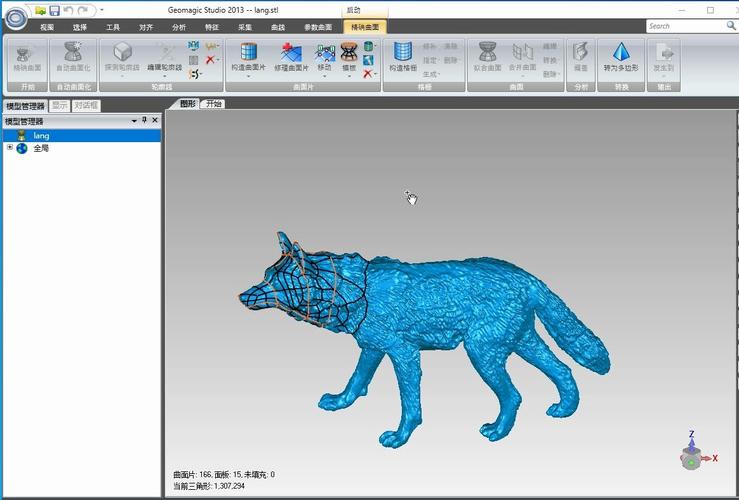Viewport: 739px width, 500px height.
Task: Click the red X icon in 轮廓线 group
Action: [x=210, y=60]
